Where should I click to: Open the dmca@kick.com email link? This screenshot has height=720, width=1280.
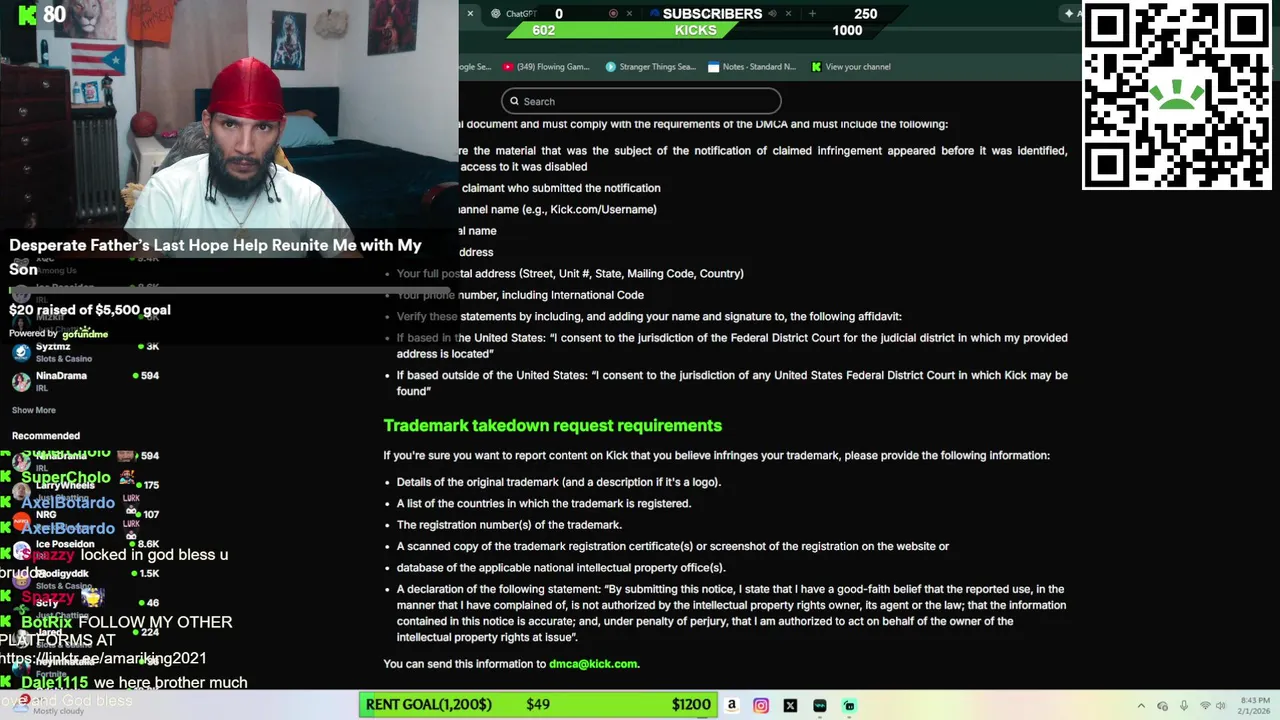(593, 664)
